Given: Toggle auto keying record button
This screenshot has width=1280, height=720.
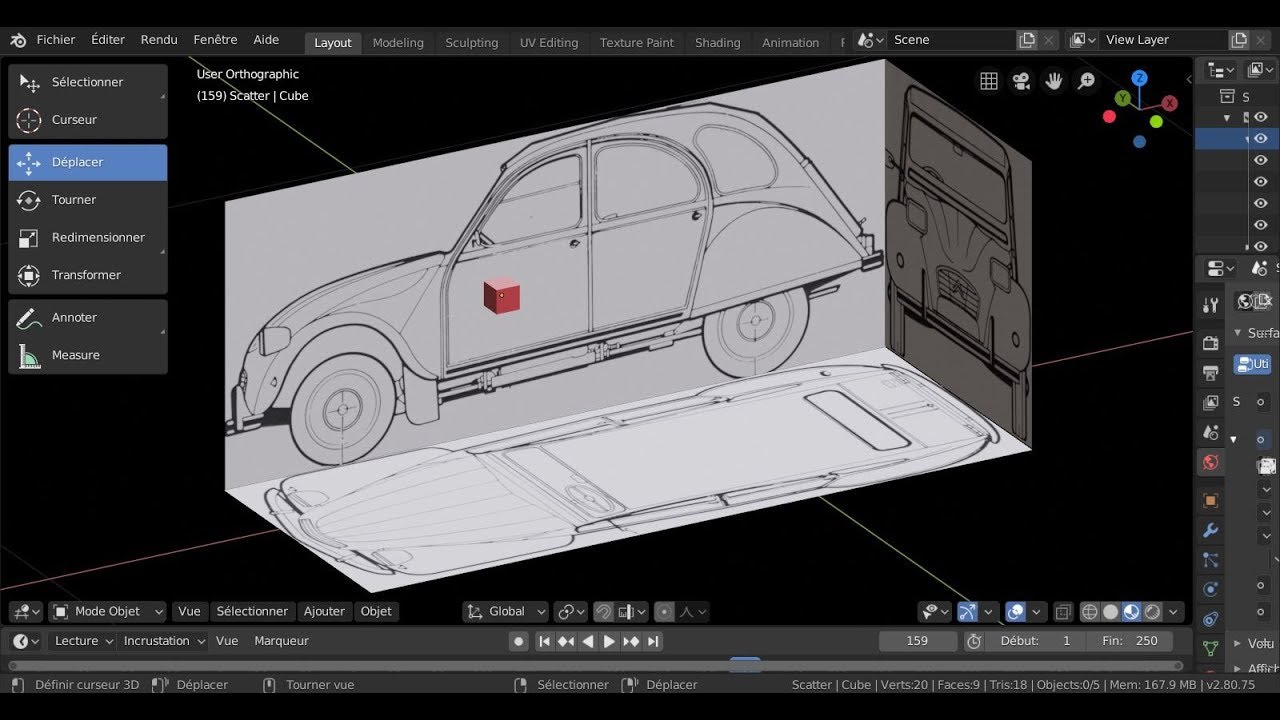Looking at the screenshot, I should click(x=518, y=641).
